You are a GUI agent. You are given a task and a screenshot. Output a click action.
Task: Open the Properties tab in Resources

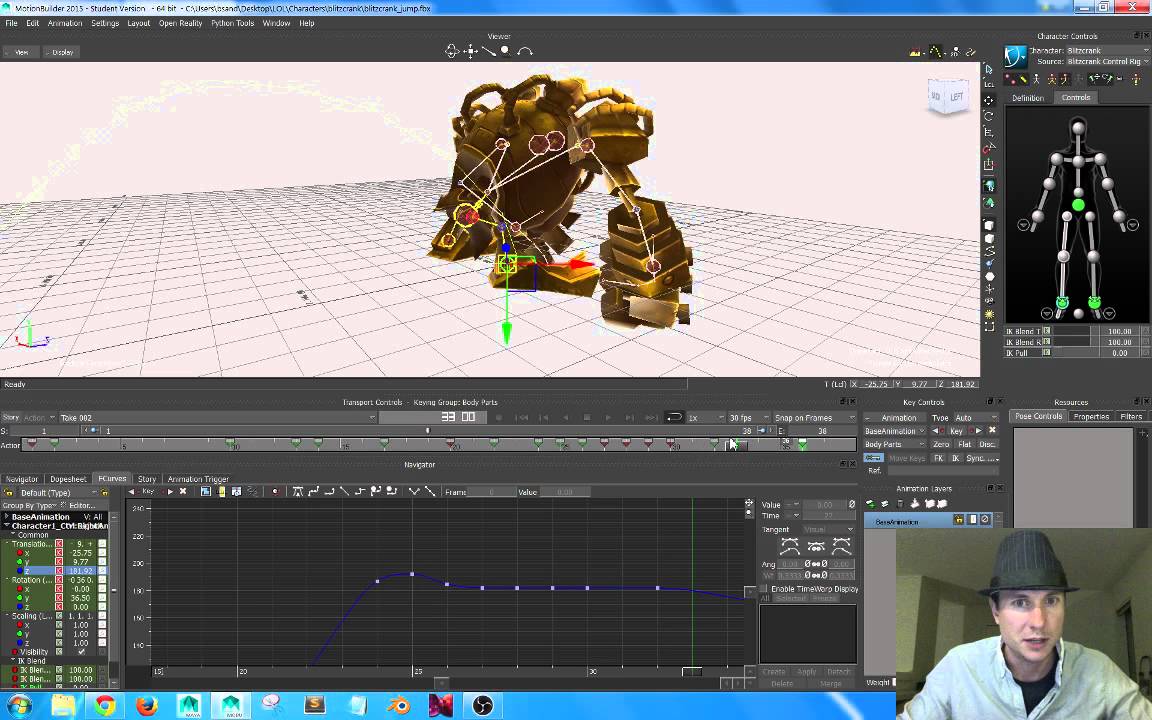coord(1091,417)
